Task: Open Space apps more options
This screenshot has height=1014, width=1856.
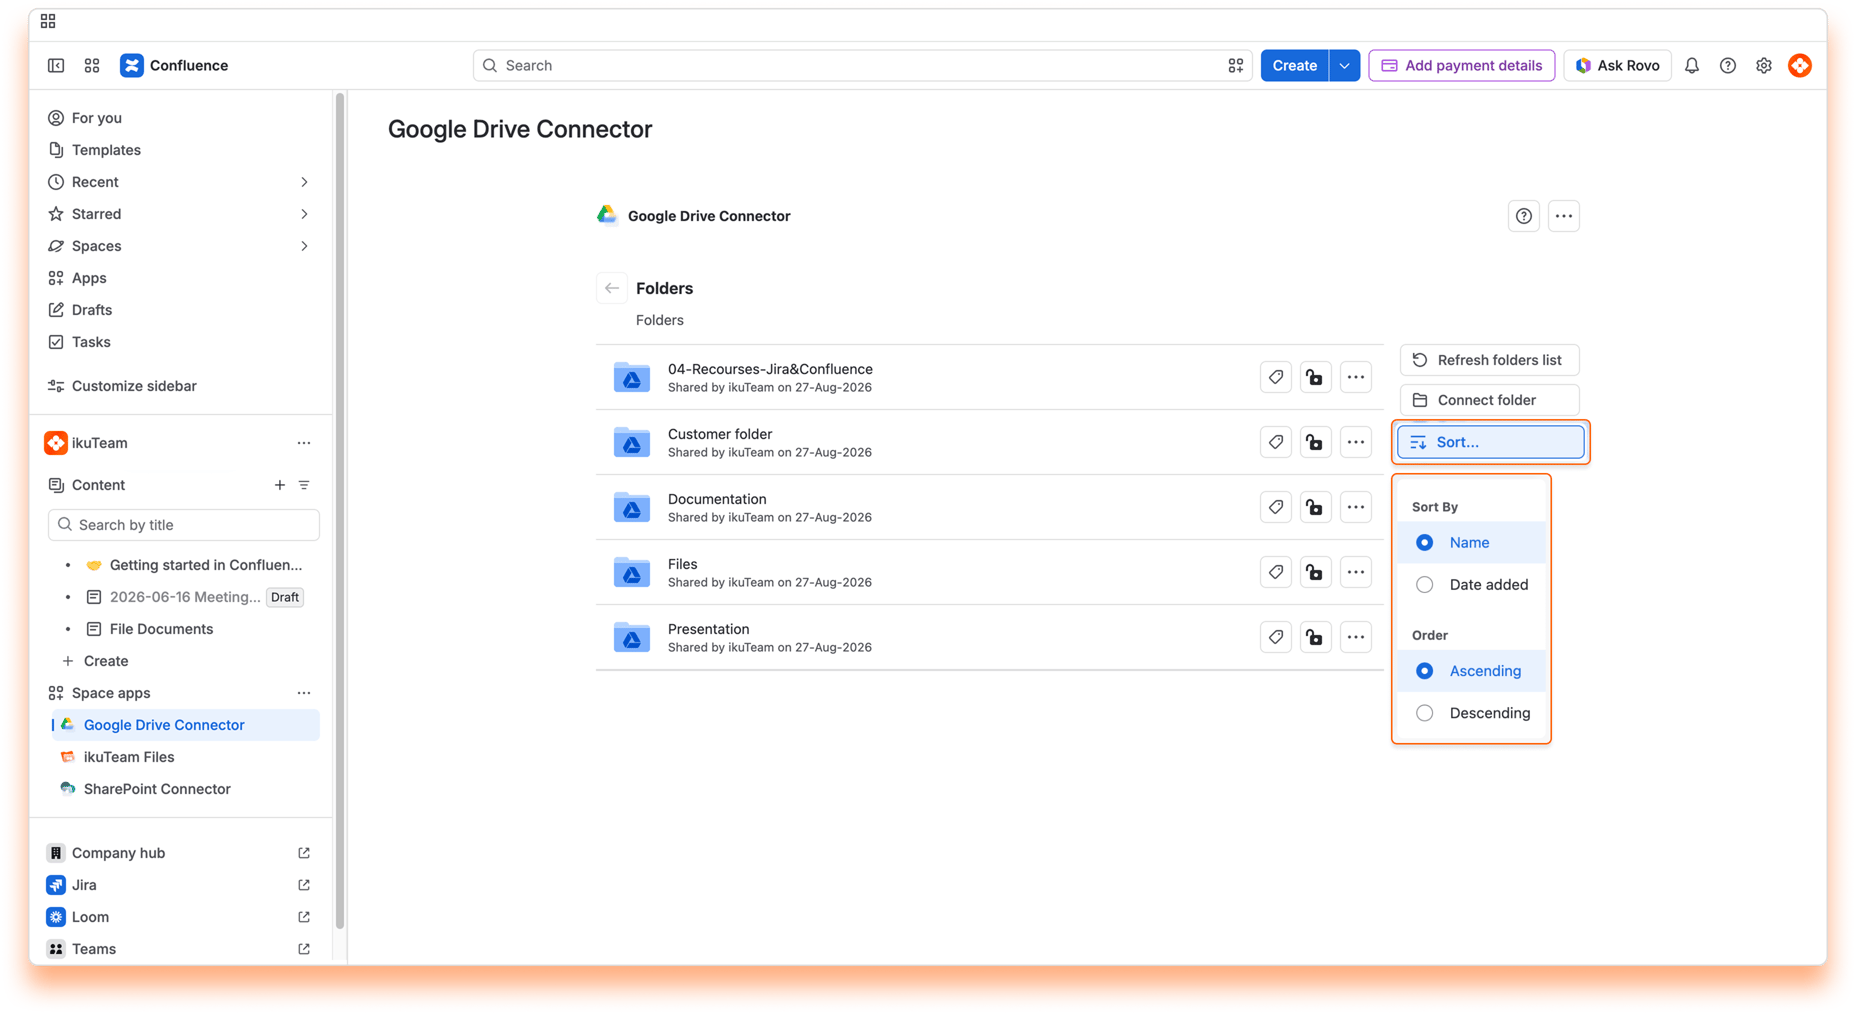Action: (x=304, y=693)
